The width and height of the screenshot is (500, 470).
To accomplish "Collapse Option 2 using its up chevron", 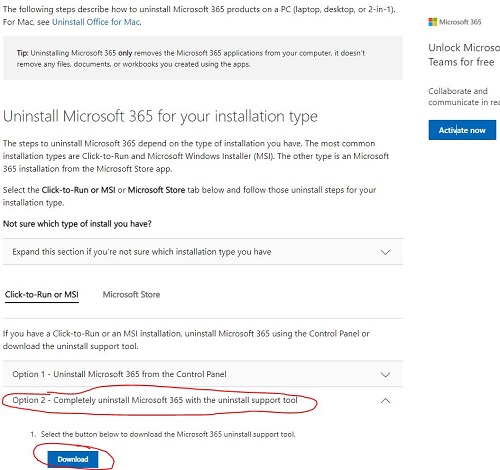I will click(x=385, y=400).
